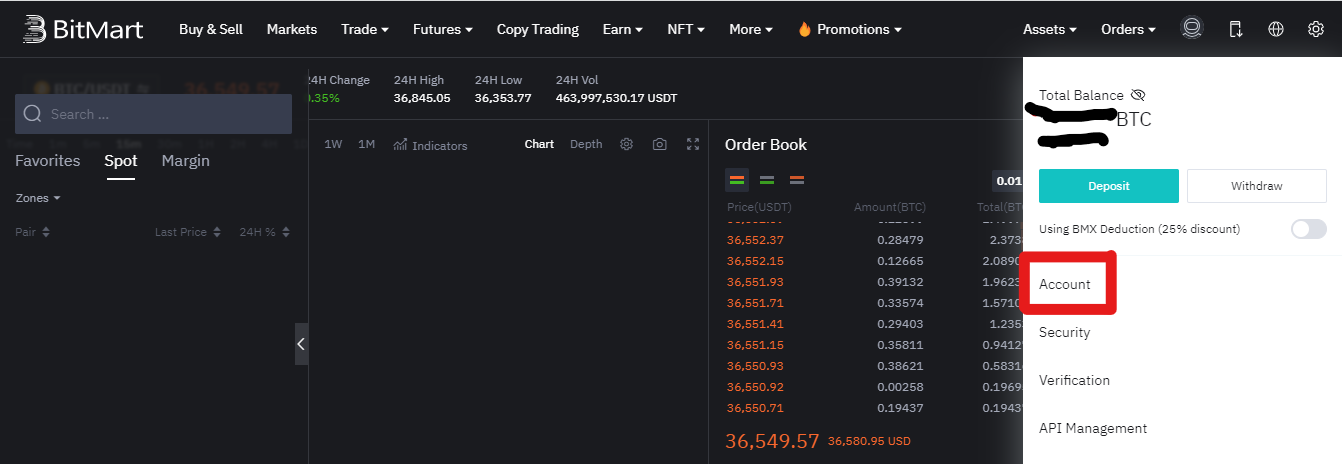Select the buy-only order book view icon

point(767,181)
